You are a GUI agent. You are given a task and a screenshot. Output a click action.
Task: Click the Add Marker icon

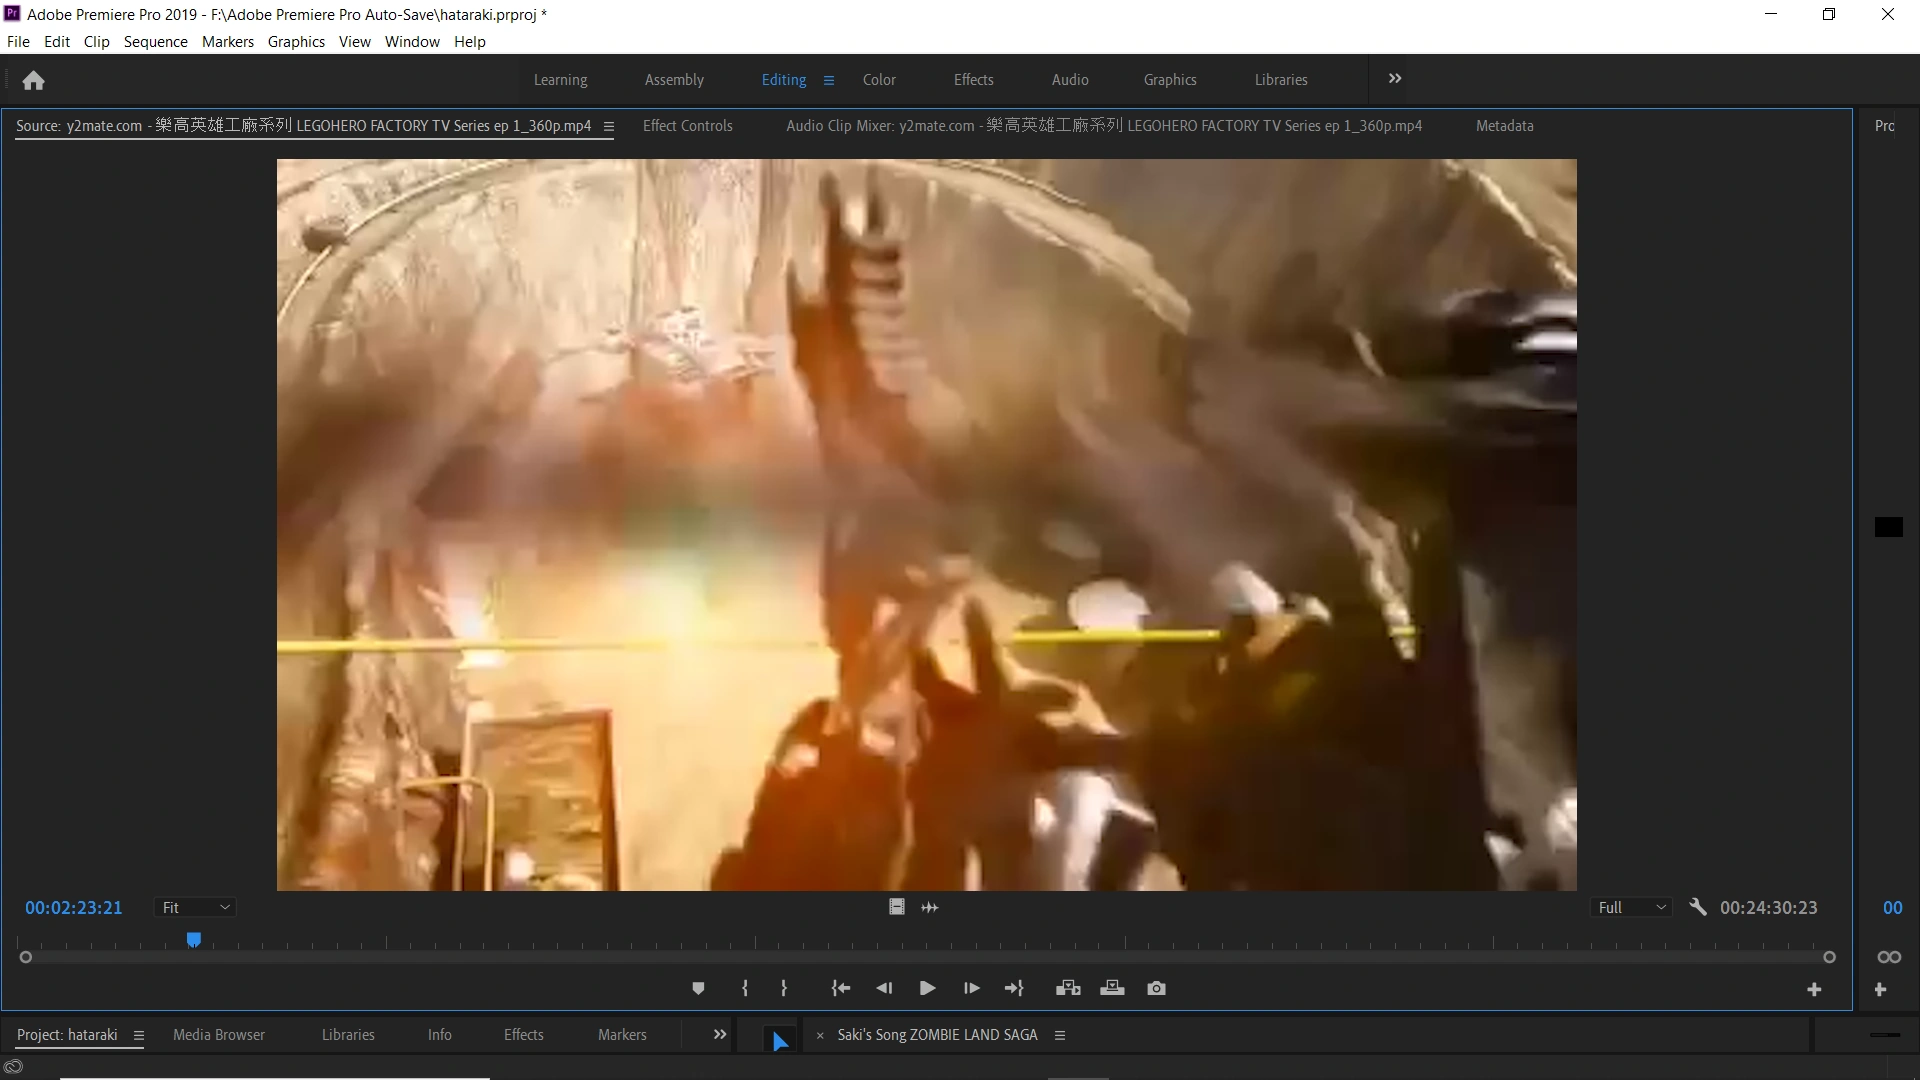pyautogui.click(x=698, y=989)
